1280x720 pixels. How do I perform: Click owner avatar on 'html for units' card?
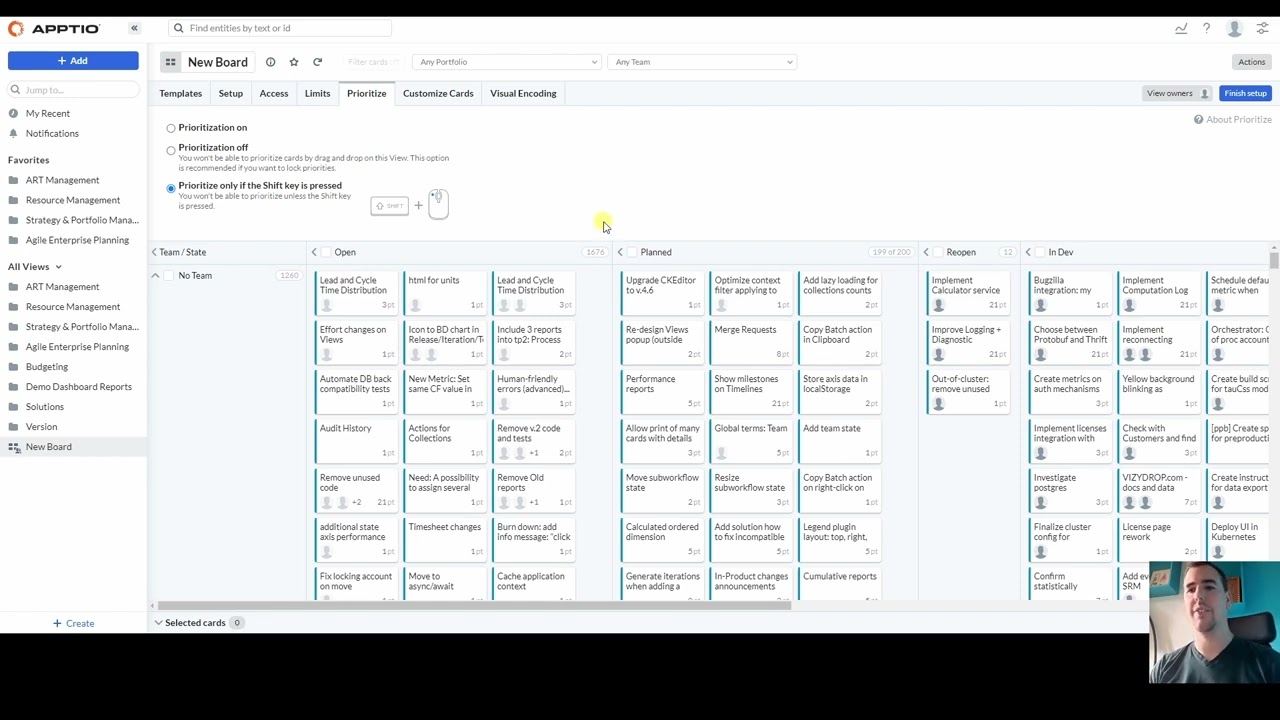415,305
